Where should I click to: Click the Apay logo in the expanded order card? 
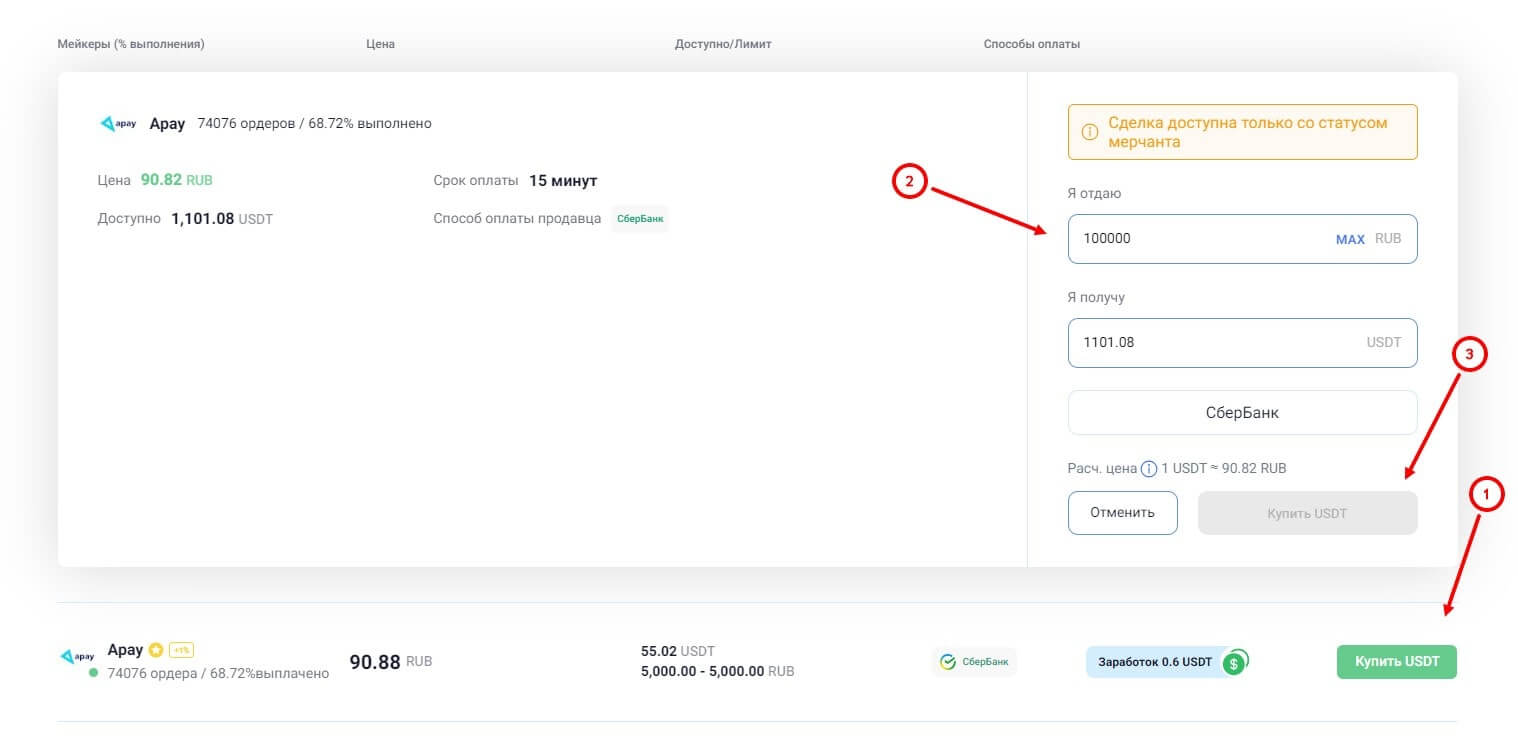[118, 124]
